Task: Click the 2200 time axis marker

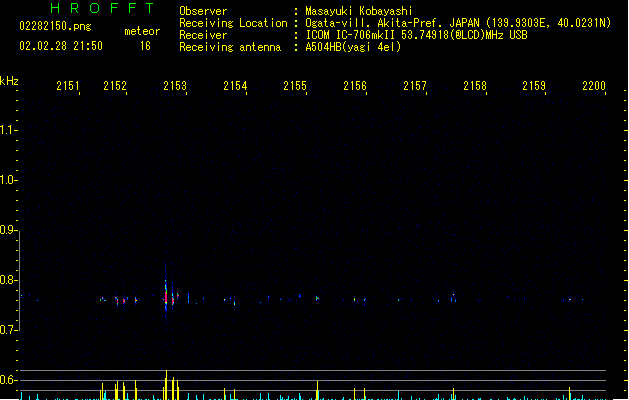Action: 594,86
